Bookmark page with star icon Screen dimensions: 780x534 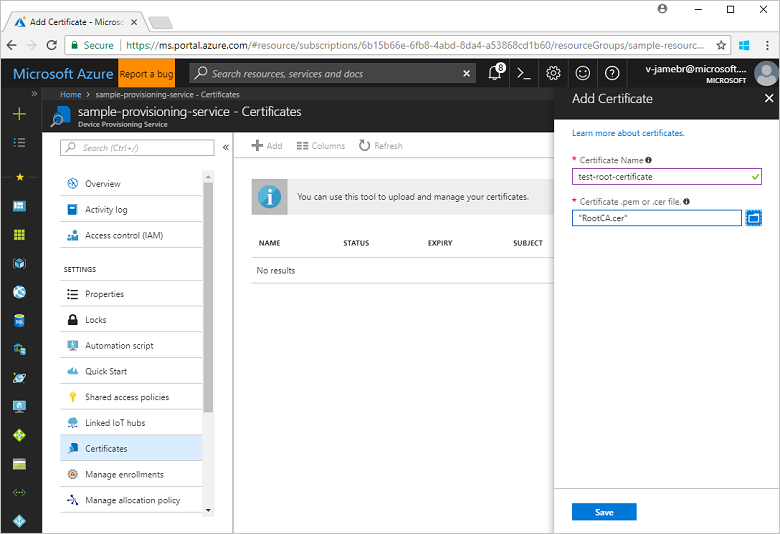click(x=721, y=45)
